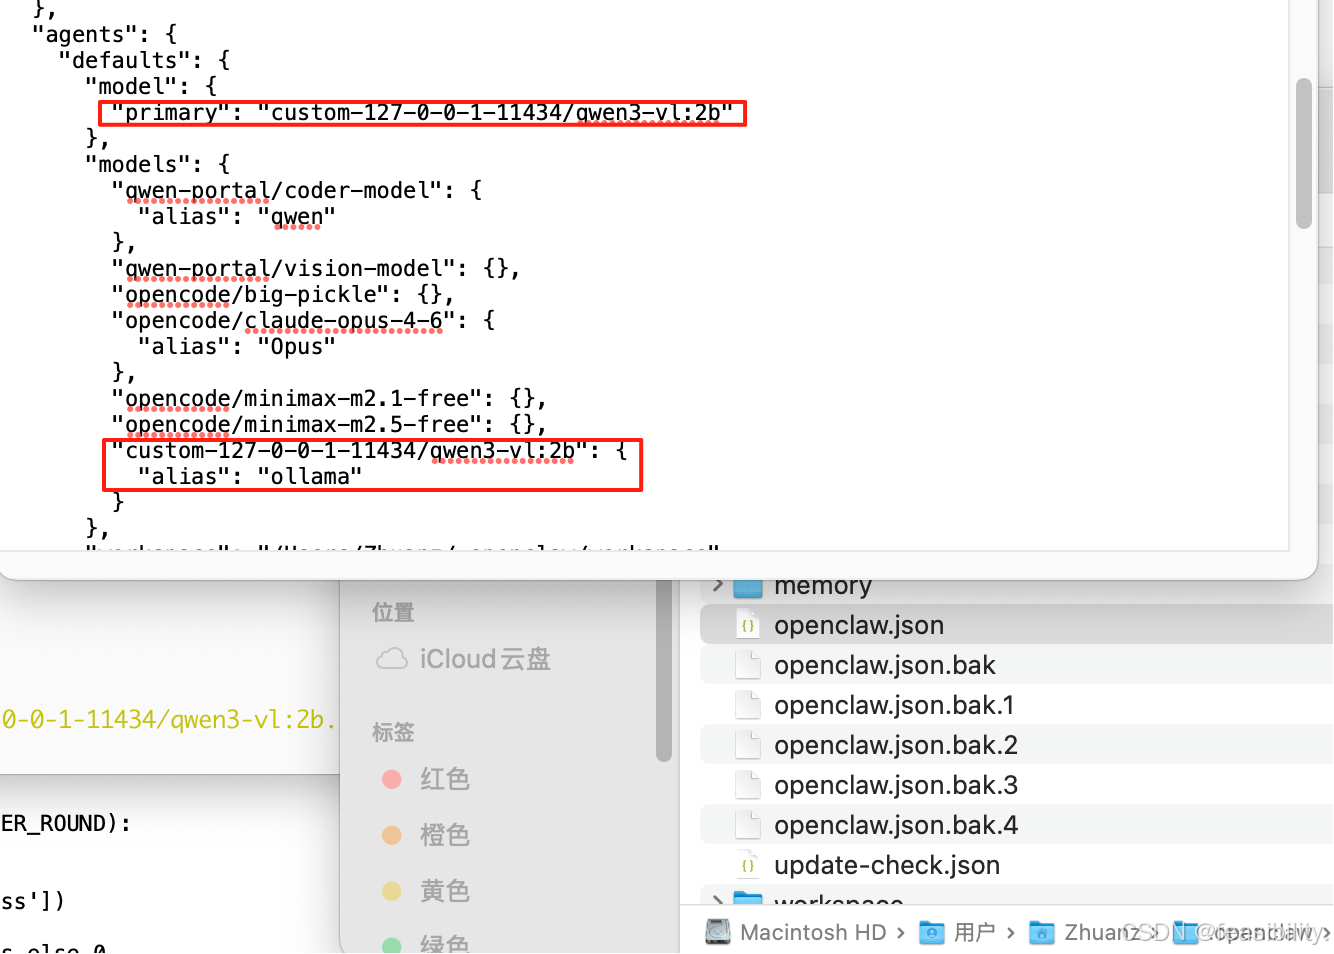Click the curly-brace icon beside openclaw.json

pyautogui.click(x=747, y=624)
